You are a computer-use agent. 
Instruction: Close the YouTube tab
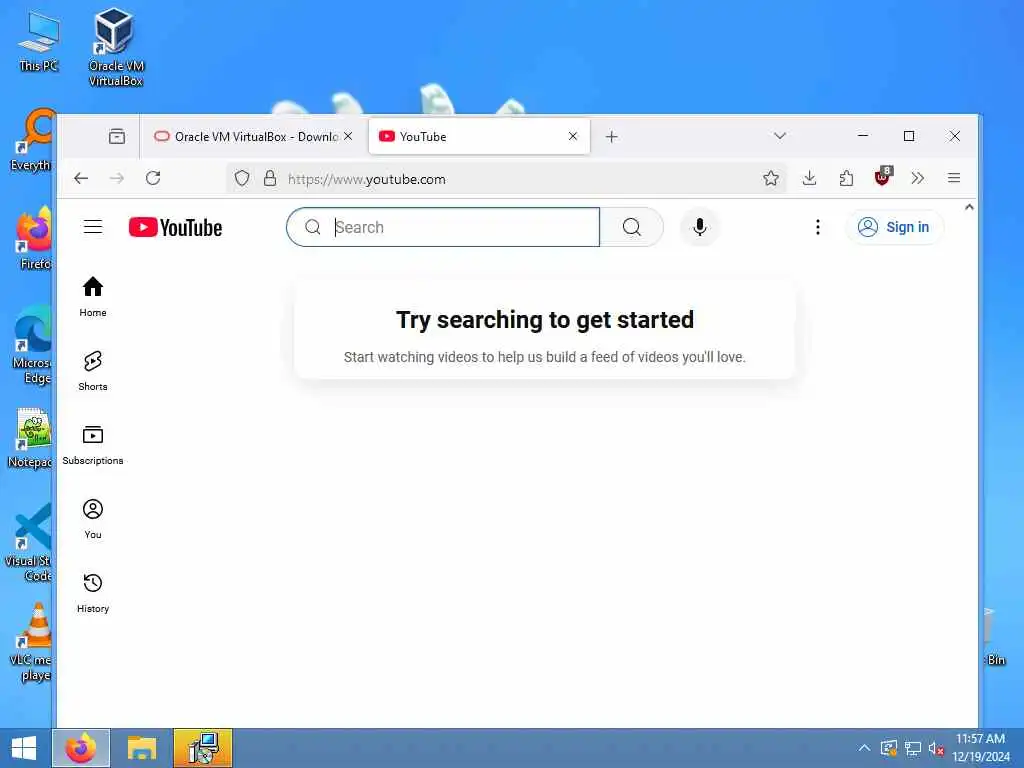(573, 136)
